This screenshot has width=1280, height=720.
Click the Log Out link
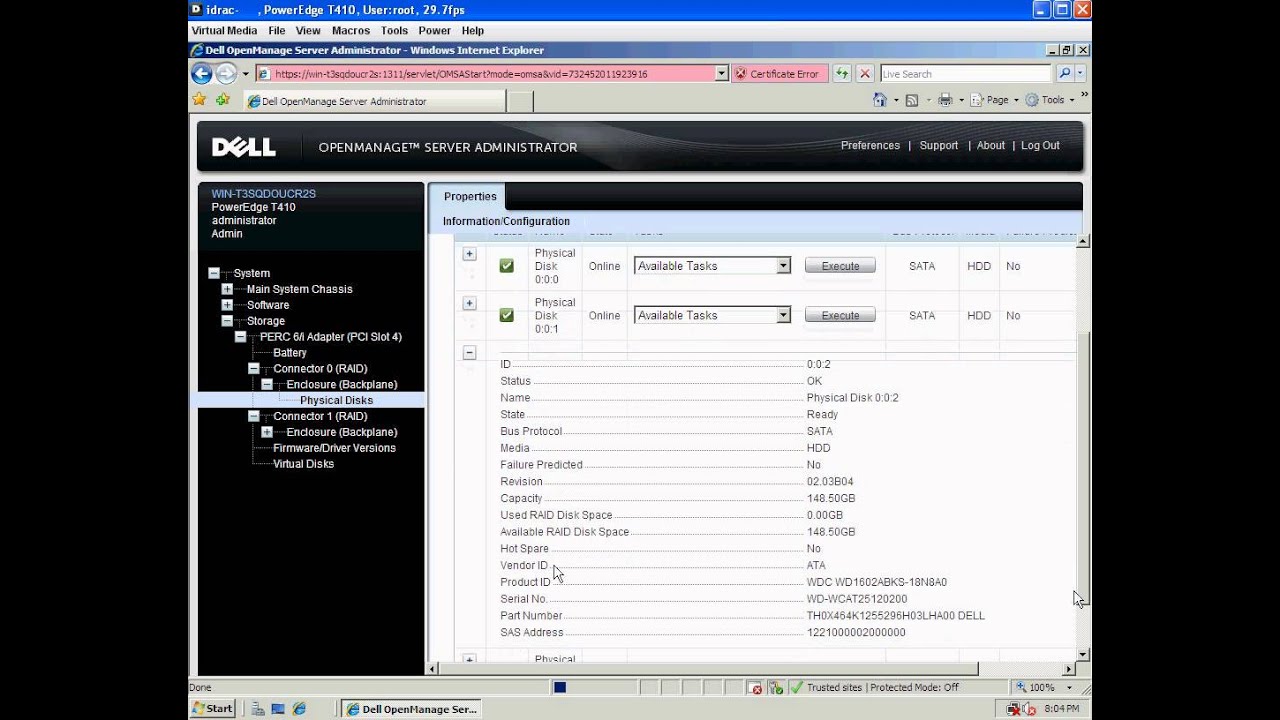click(1040, 145)
